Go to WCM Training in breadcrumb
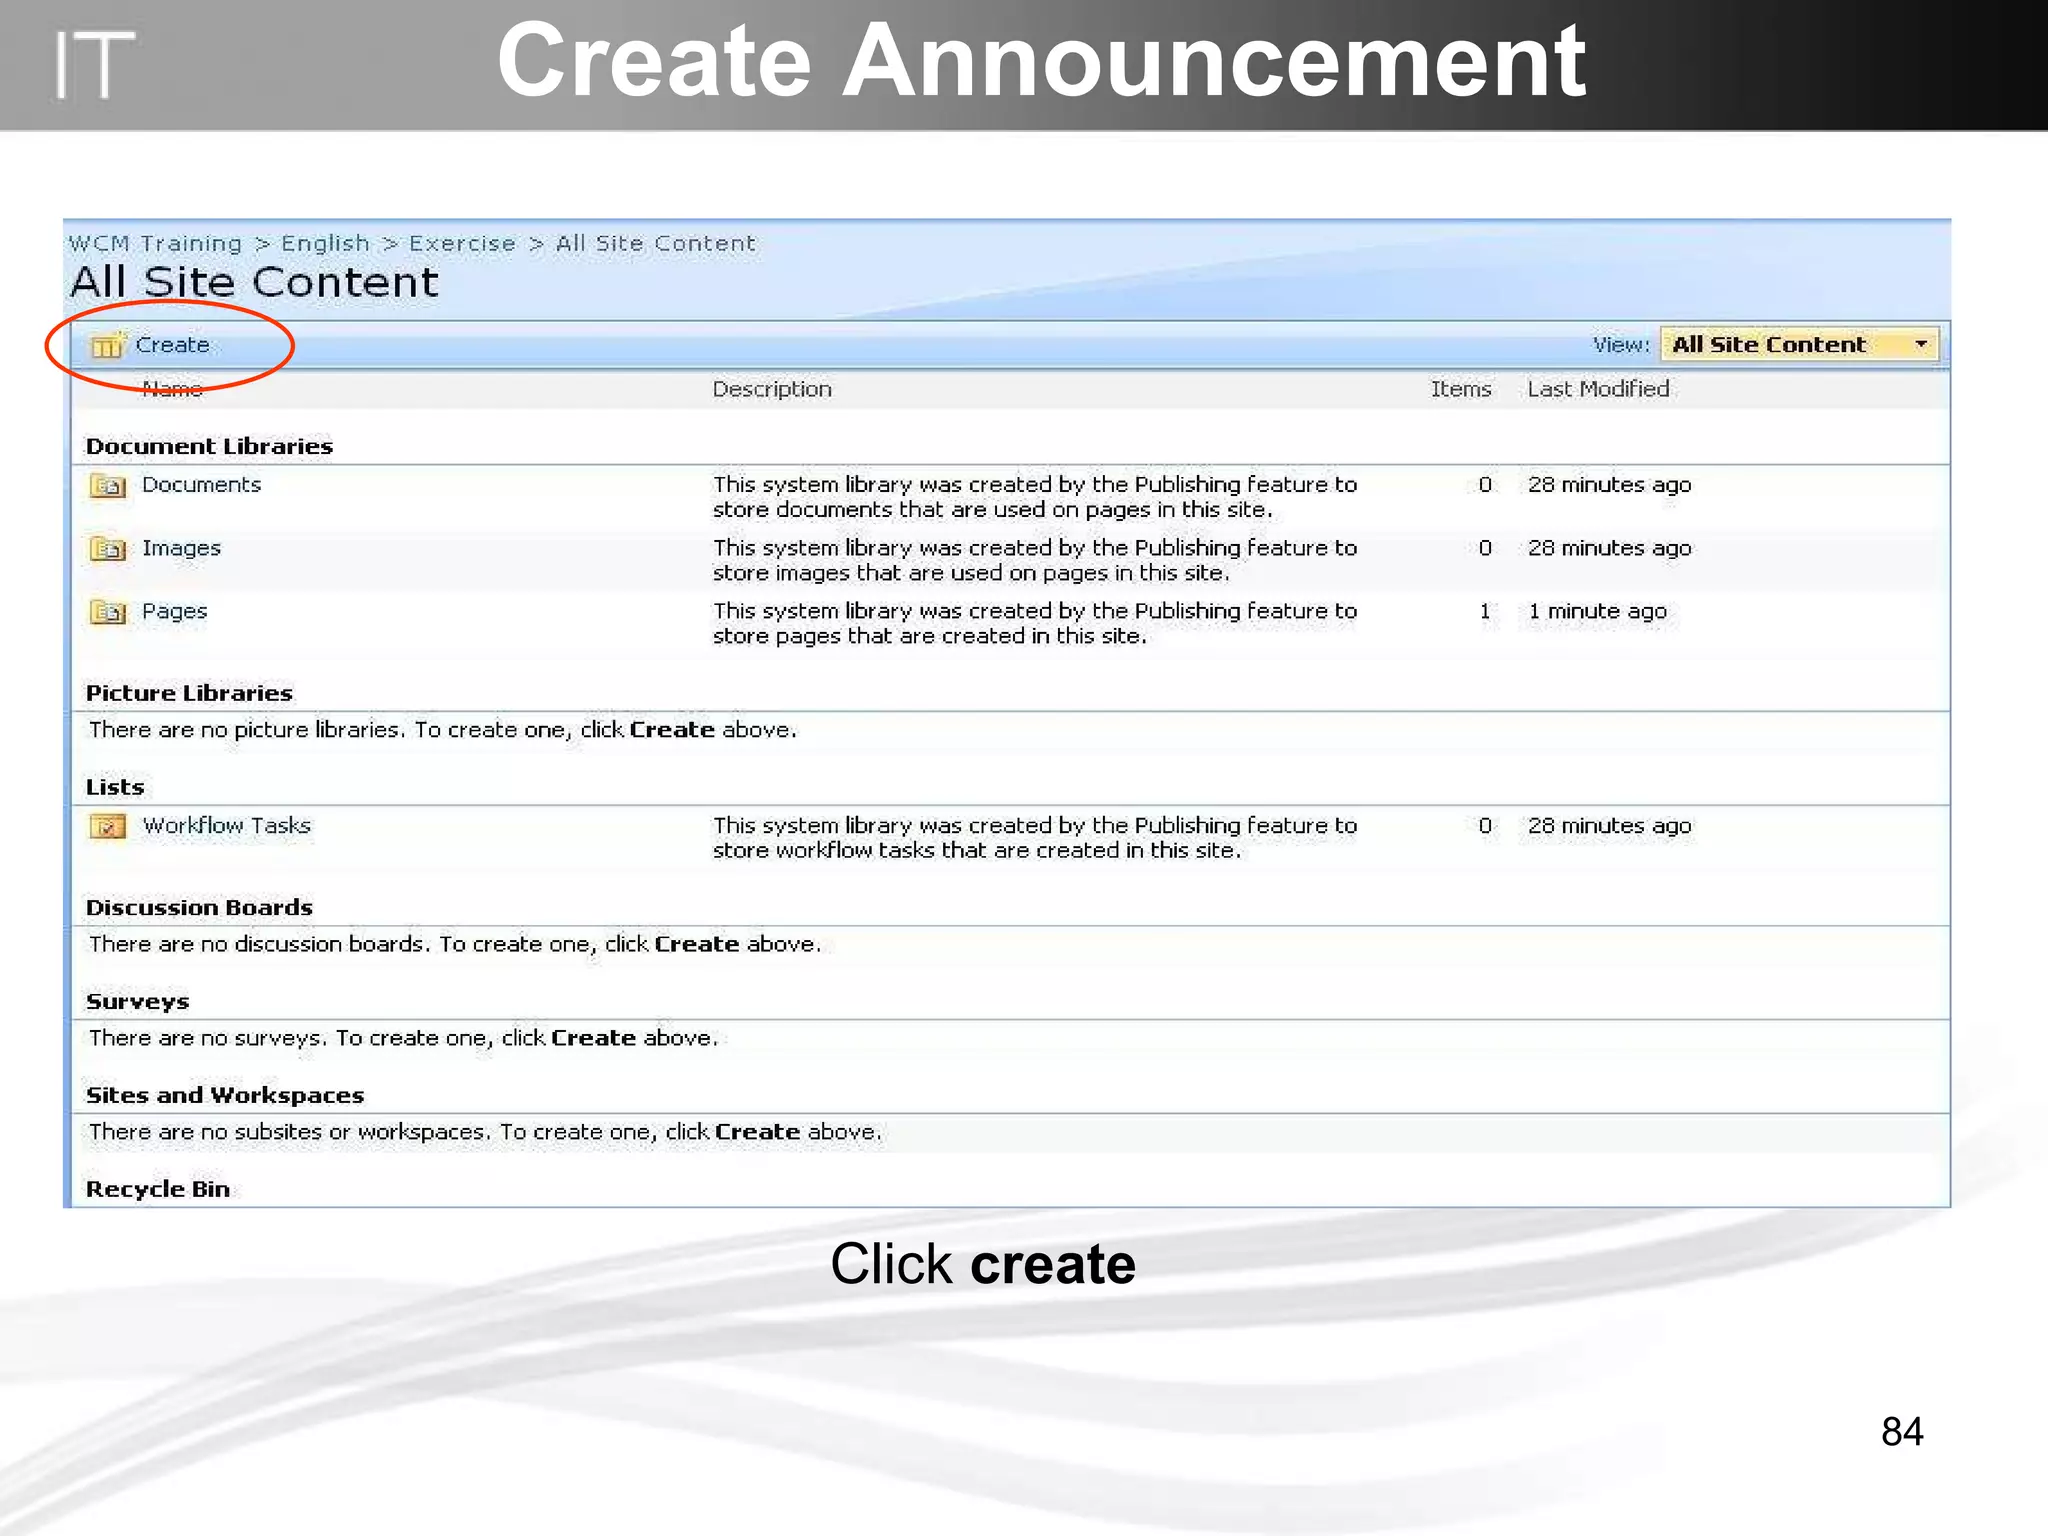The height and width of the screenshot is (1536, 2048). point(155,244)
